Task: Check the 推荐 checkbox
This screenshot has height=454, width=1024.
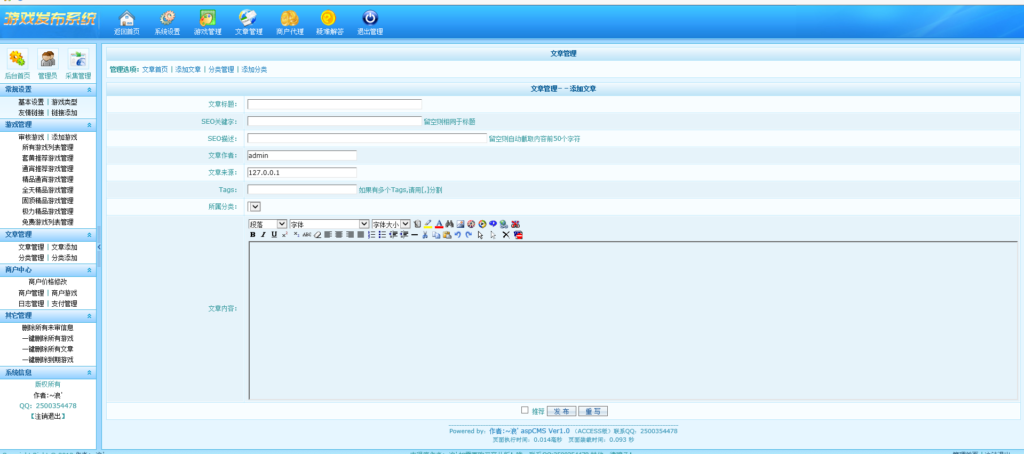Action: pos(525,410)
